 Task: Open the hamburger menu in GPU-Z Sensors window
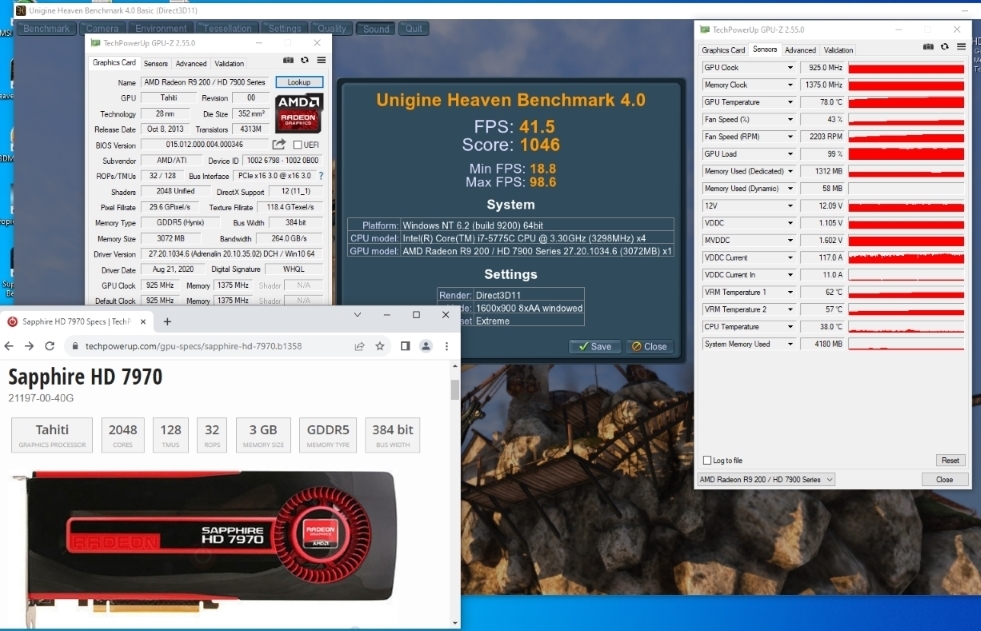coord(962,47)
